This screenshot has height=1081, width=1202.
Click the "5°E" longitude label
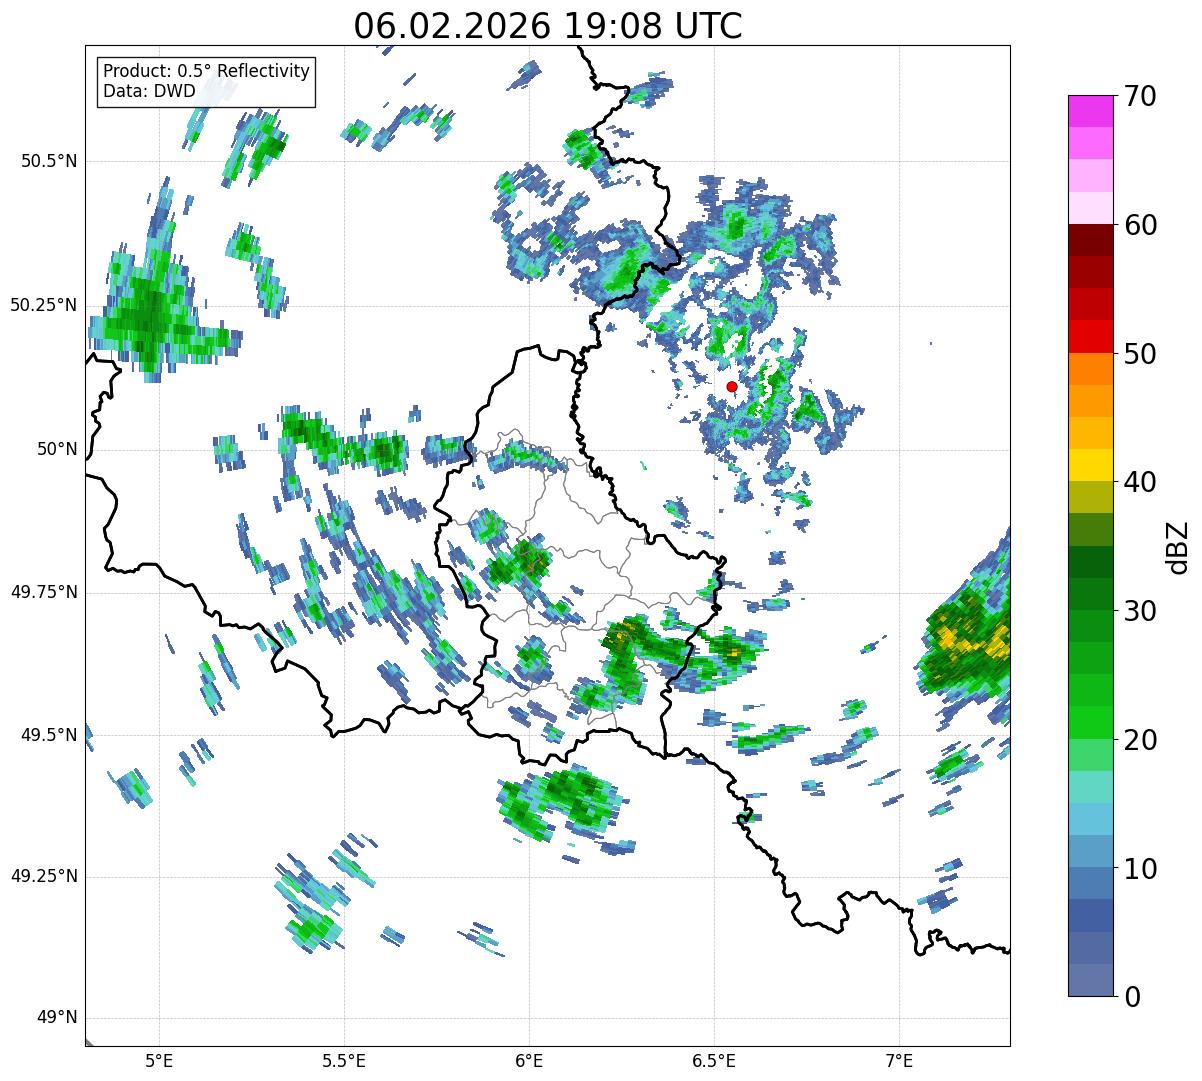159,1060
